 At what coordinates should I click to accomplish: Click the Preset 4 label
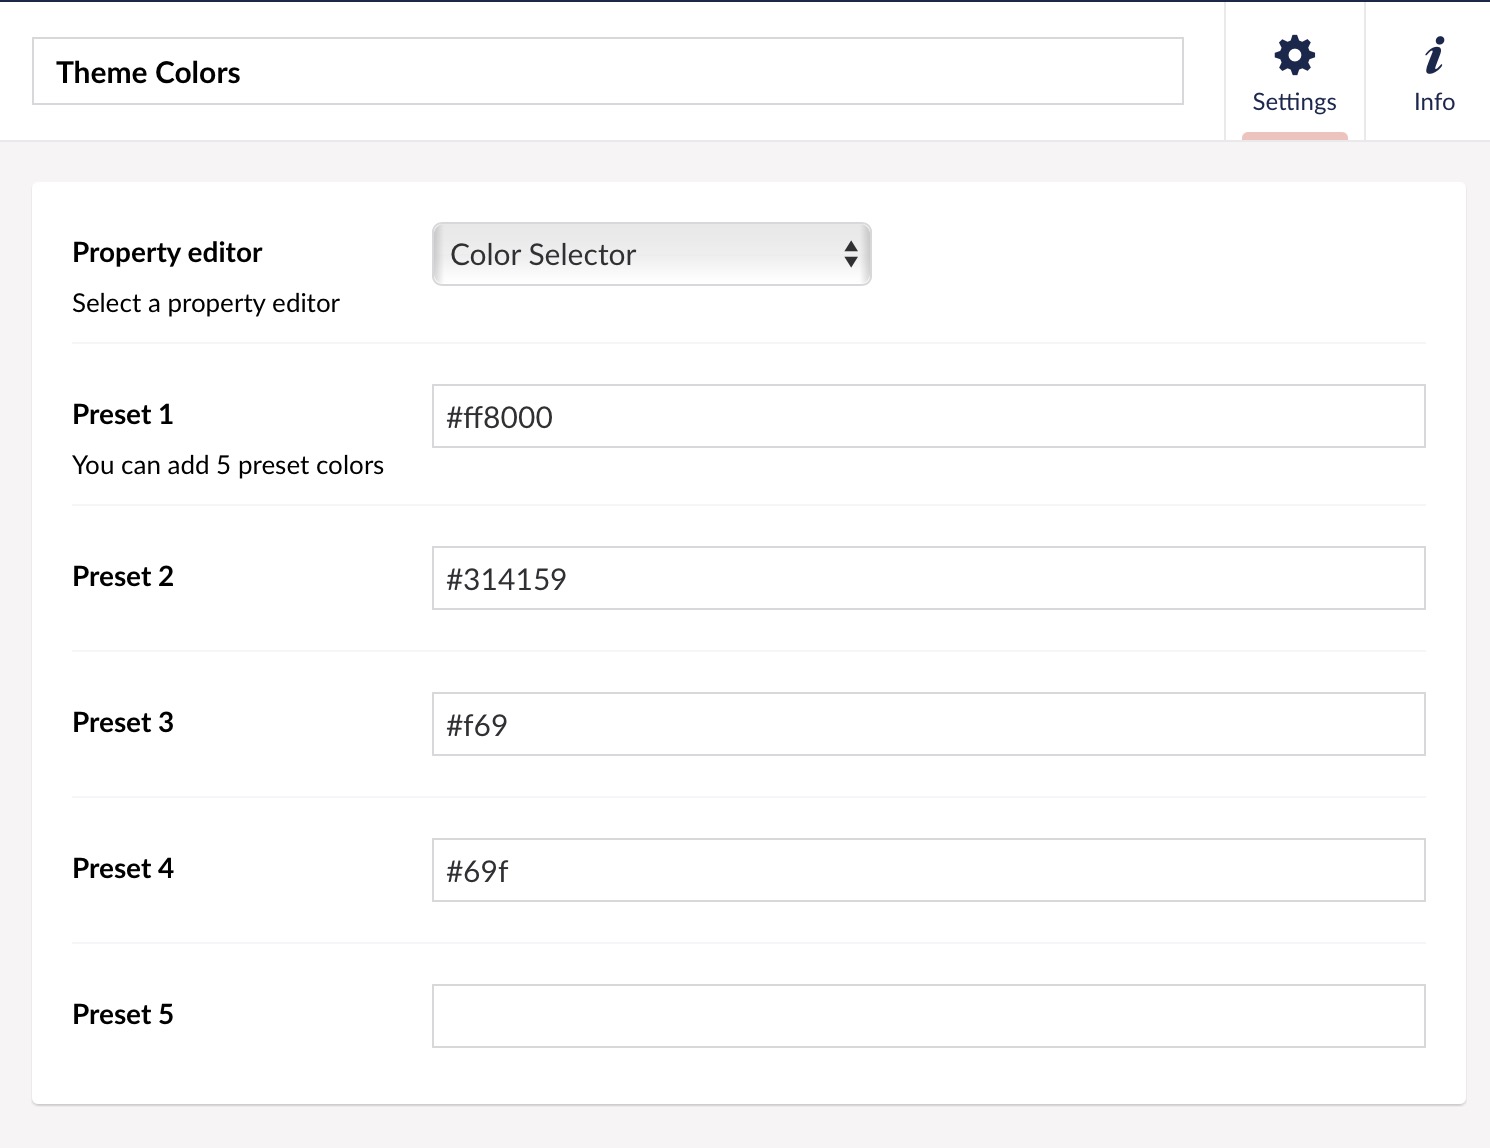pos(123,868)
